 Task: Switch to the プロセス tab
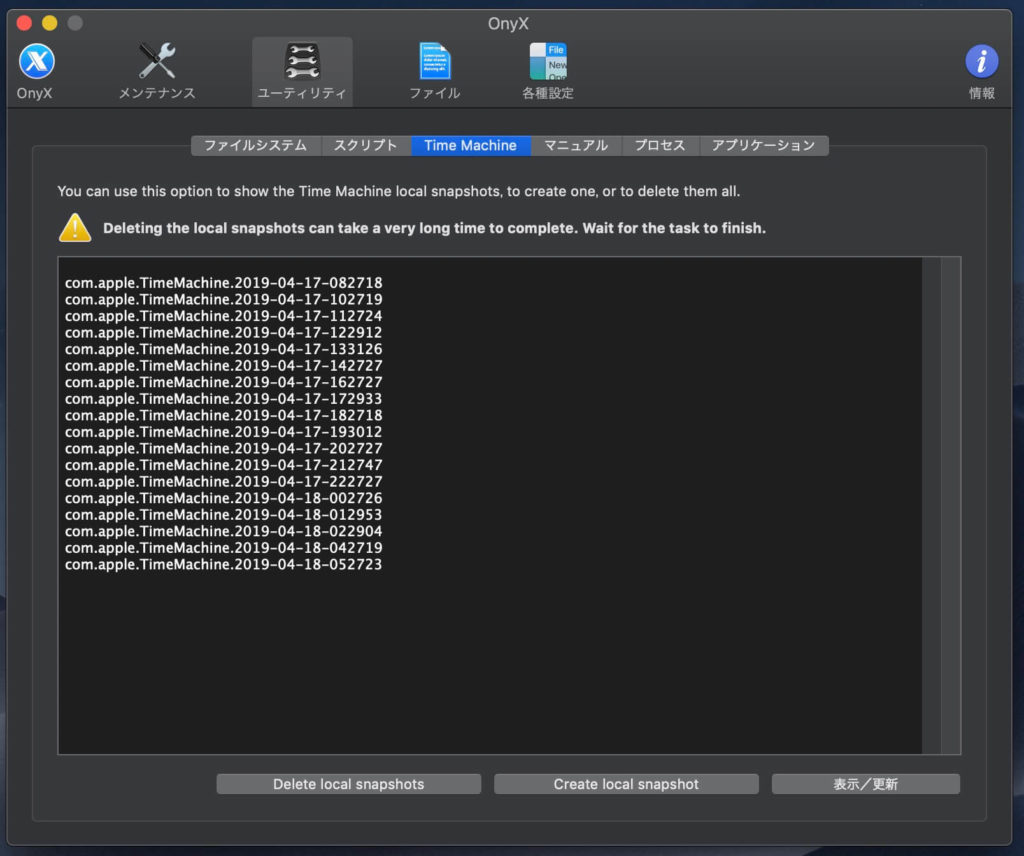661,145
